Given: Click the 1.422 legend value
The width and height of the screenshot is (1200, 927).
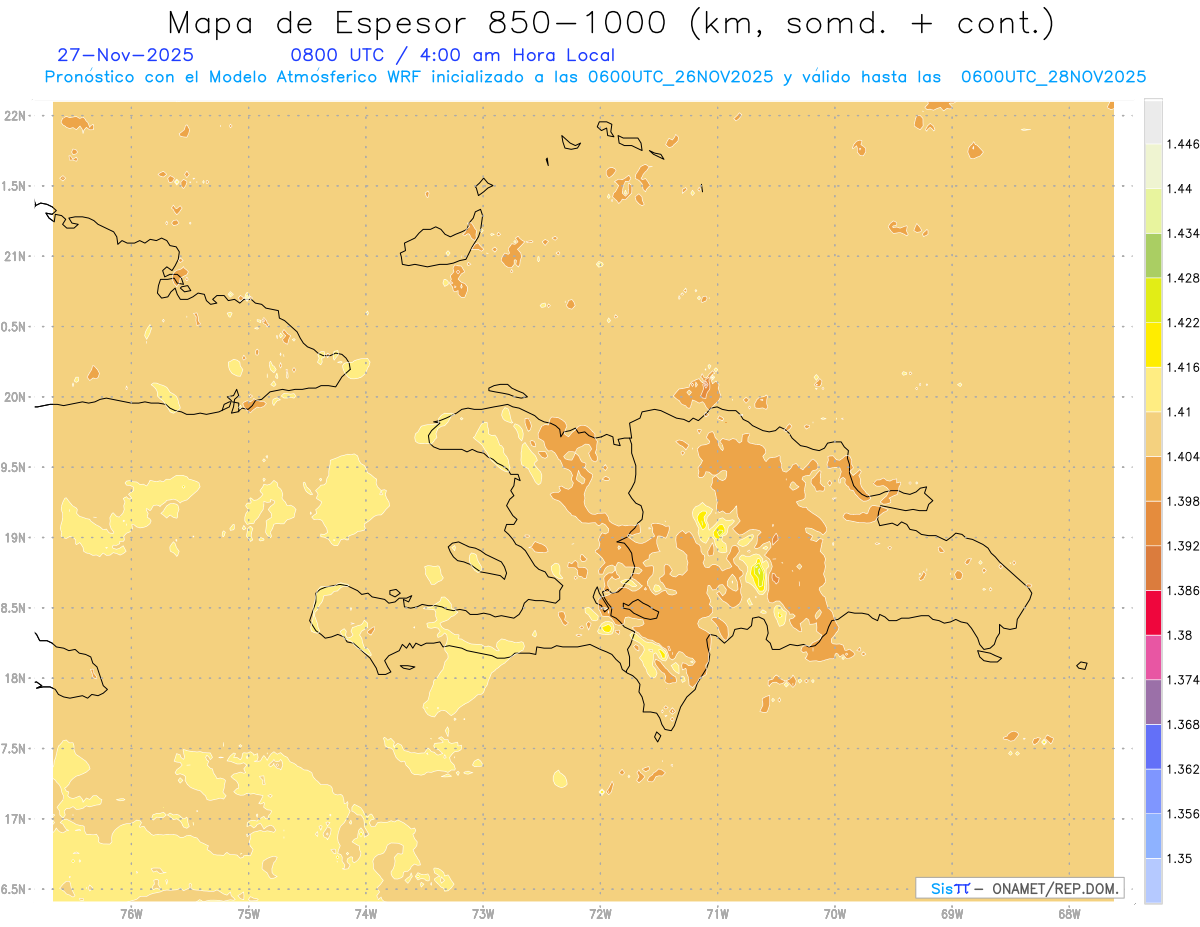Looking at the screenshot, I should [x=1184, y=322].
